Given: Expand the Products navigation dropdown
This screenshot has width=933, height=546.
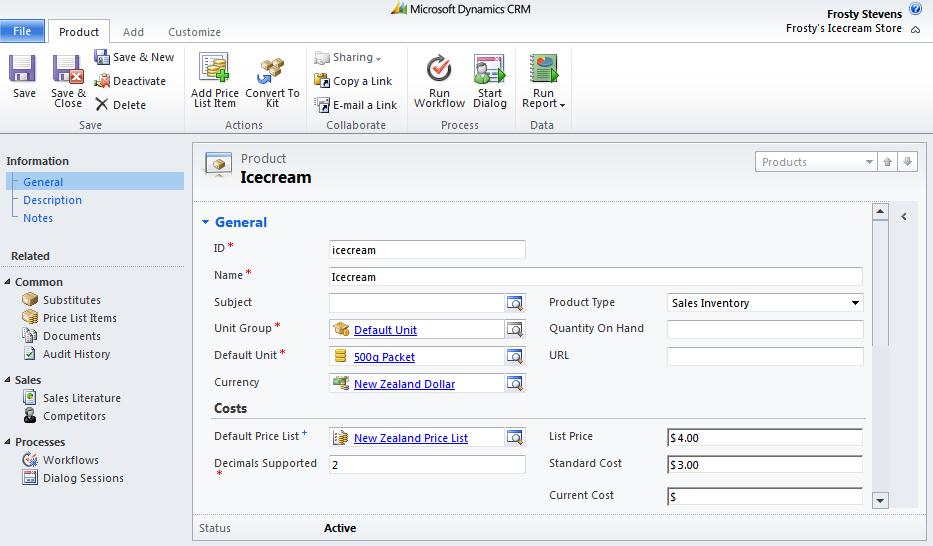Looking at the screenshot, I should 869,162.
